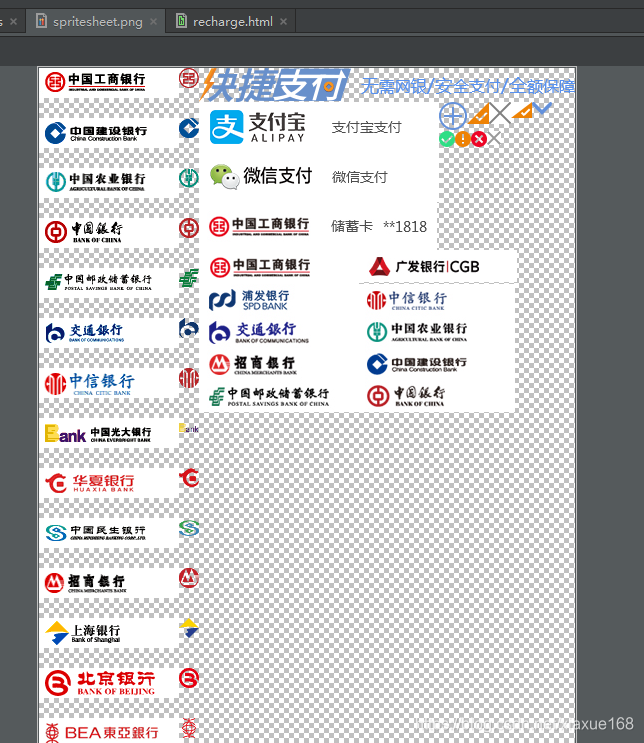Click the green circle checkmark icon

(x=446, y=139)
